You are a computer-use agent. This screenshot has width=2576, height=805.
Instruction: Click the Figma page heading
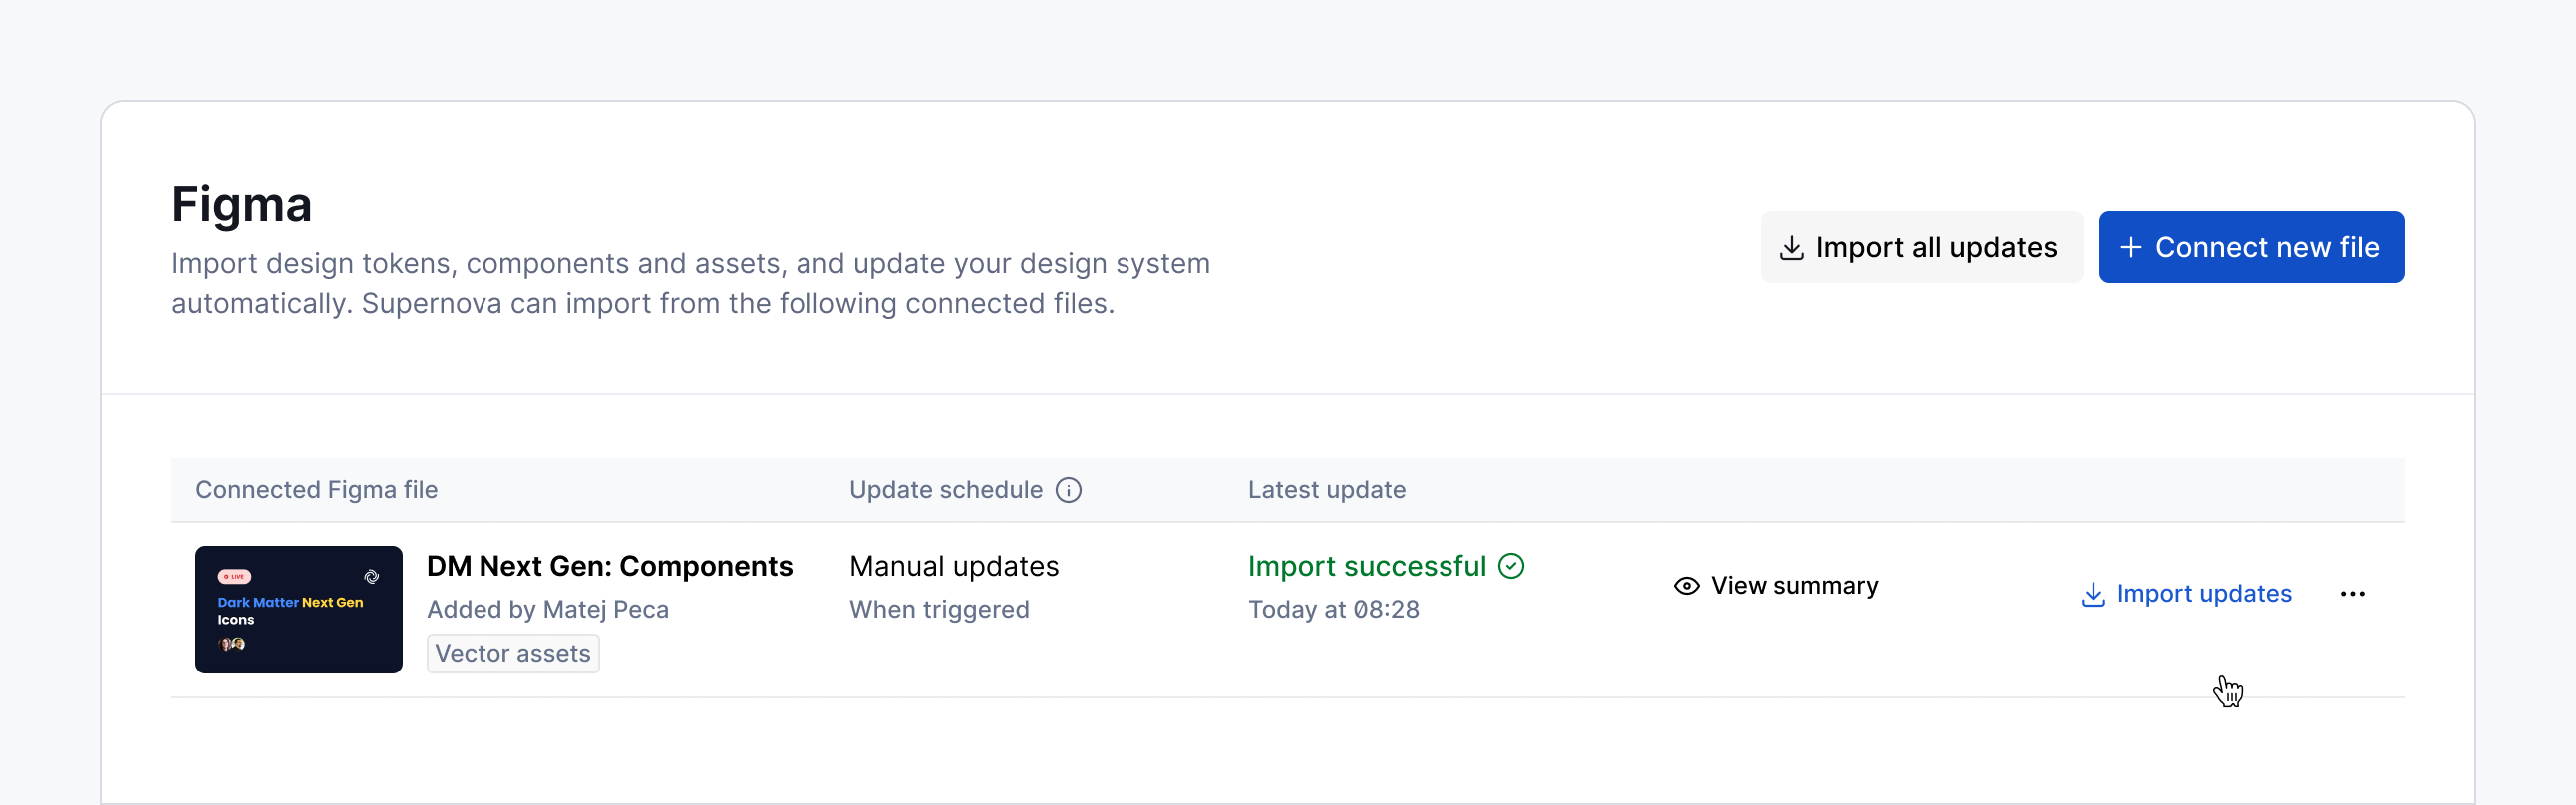pos(242,204)
